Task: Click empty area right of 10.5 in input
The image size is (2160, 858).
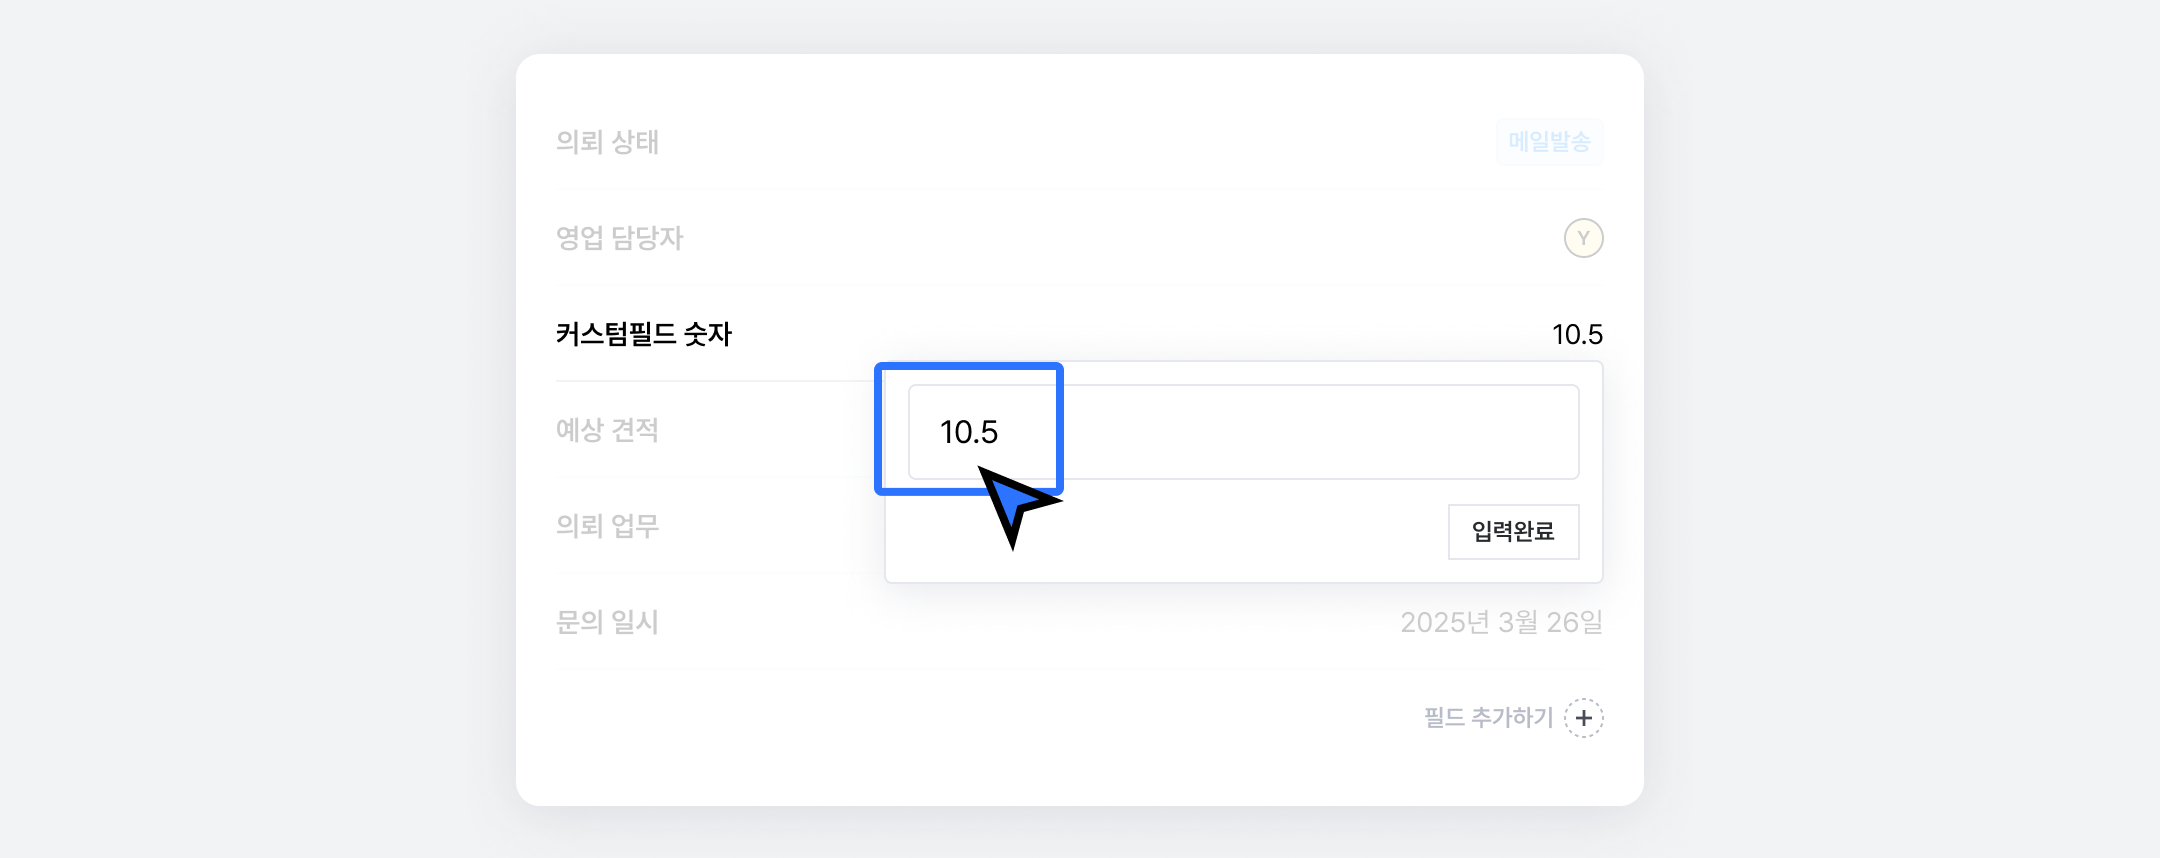Action: click(1320, 432)
